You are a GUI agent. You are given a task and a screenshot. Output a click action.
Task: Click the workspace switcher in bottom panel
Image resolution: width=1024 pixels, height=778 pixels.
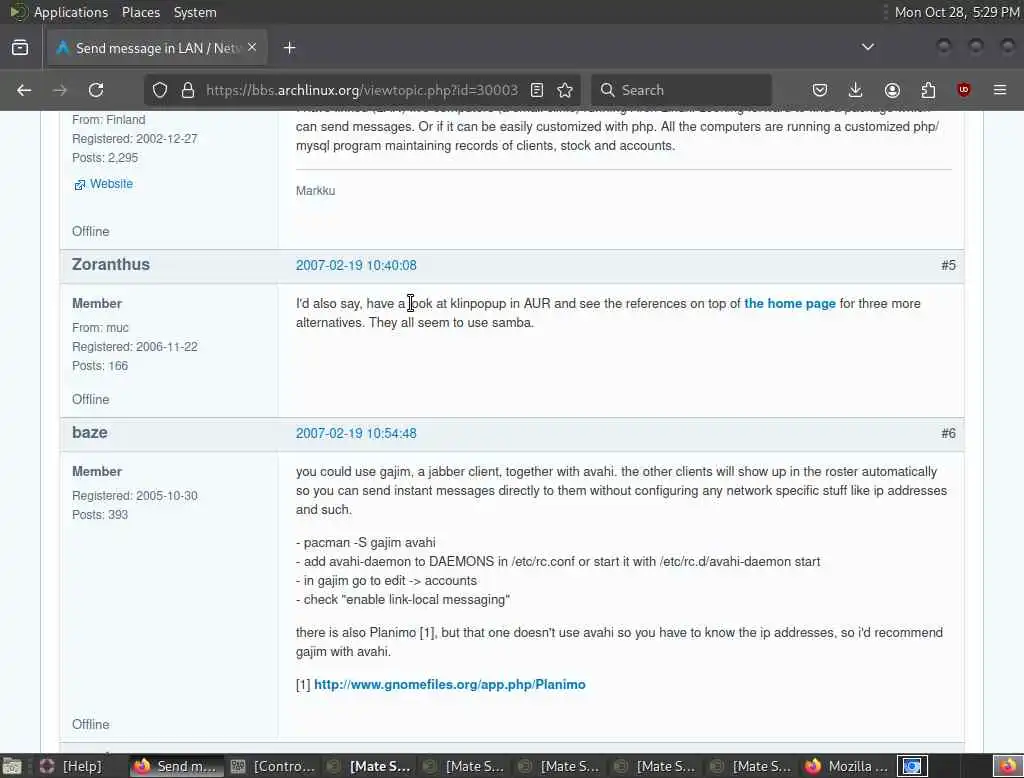[x=912, y=766]
